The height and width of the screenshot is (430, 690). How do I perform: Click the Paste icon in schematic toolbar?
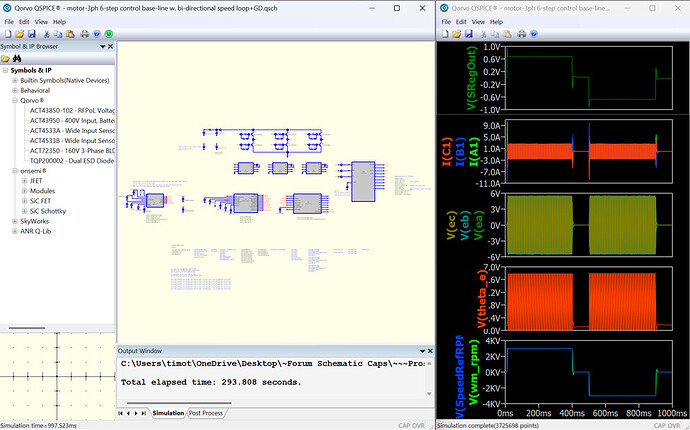coord(70,34)
